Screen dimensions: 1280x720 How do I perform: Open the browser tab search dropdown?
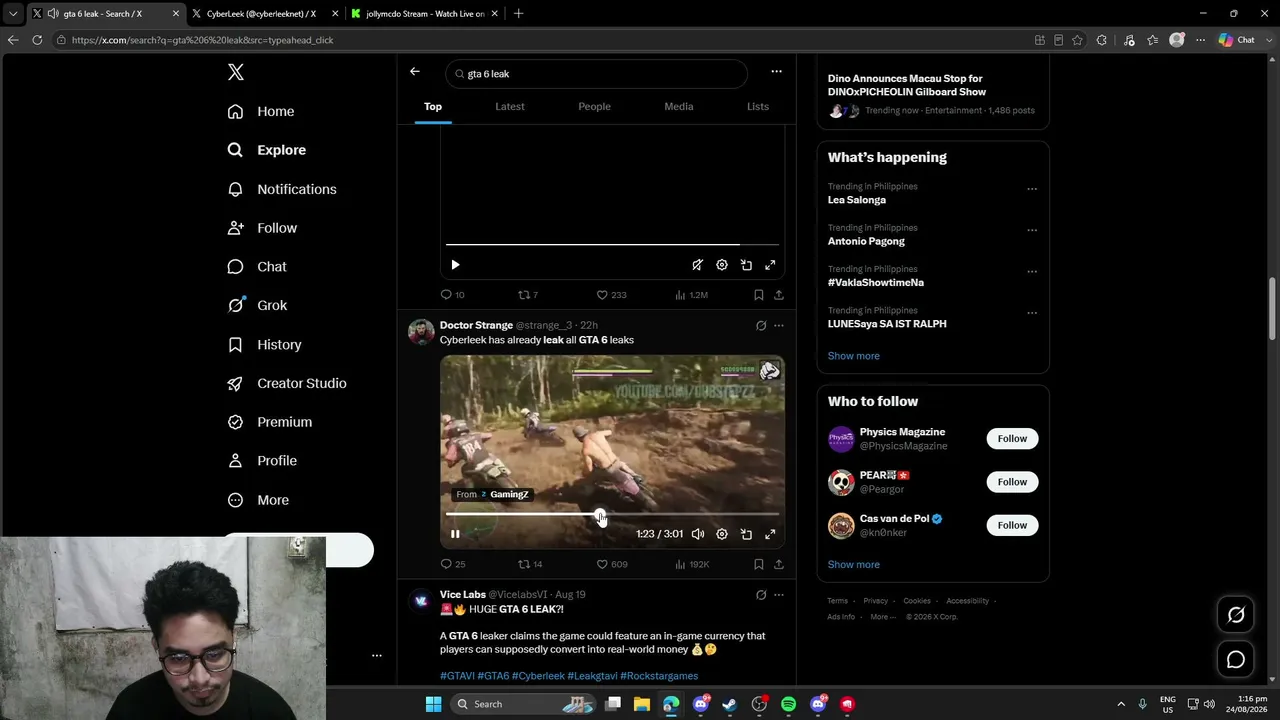click(x=13, y=14)
